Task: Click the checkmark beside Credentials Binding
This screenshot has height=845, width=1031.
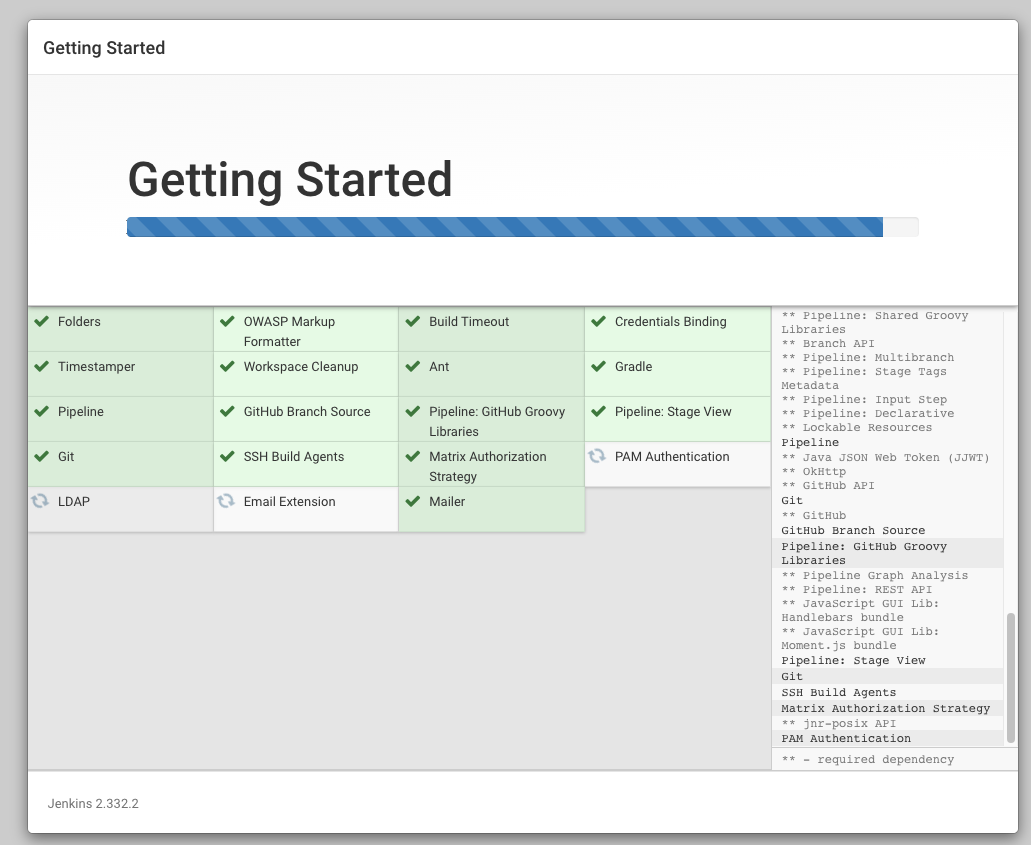Action: 598,322
